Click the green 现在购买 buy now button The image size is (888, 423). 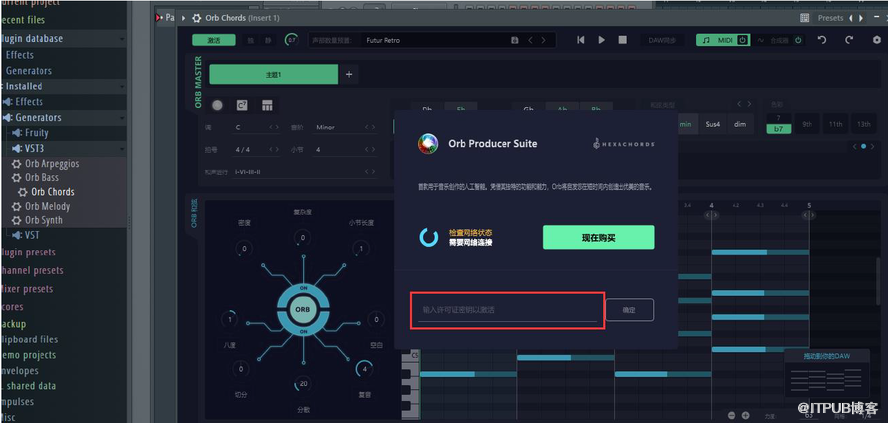598,237
